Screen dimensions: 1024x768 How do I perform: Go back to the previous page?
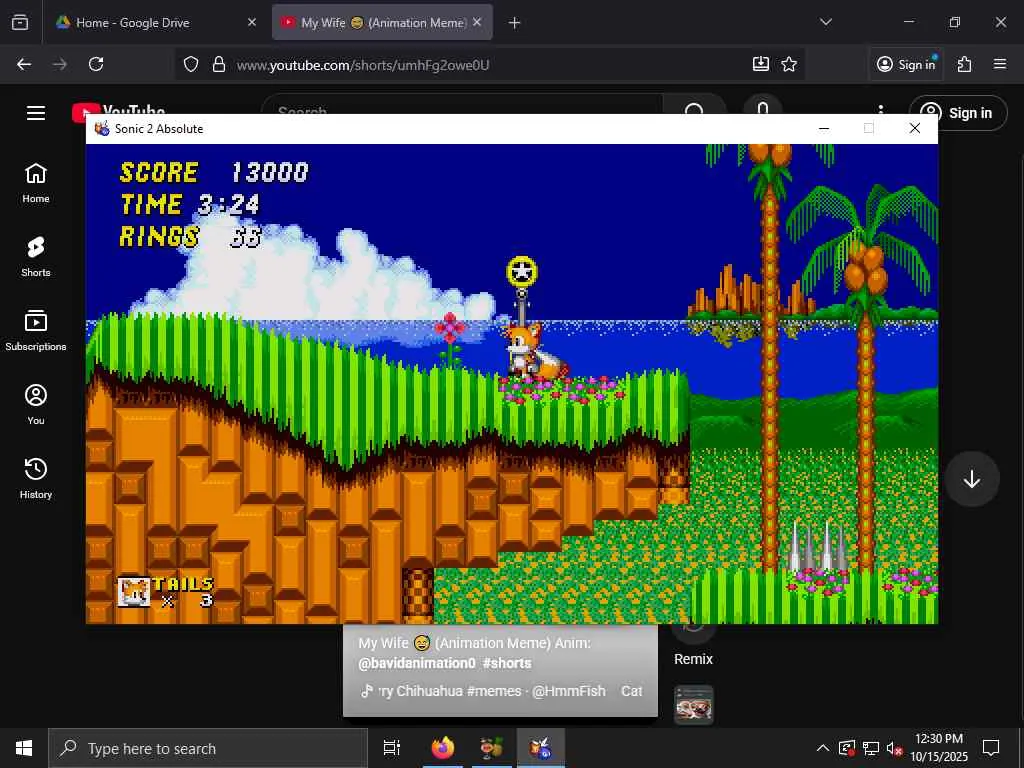[x=24, y=64]
